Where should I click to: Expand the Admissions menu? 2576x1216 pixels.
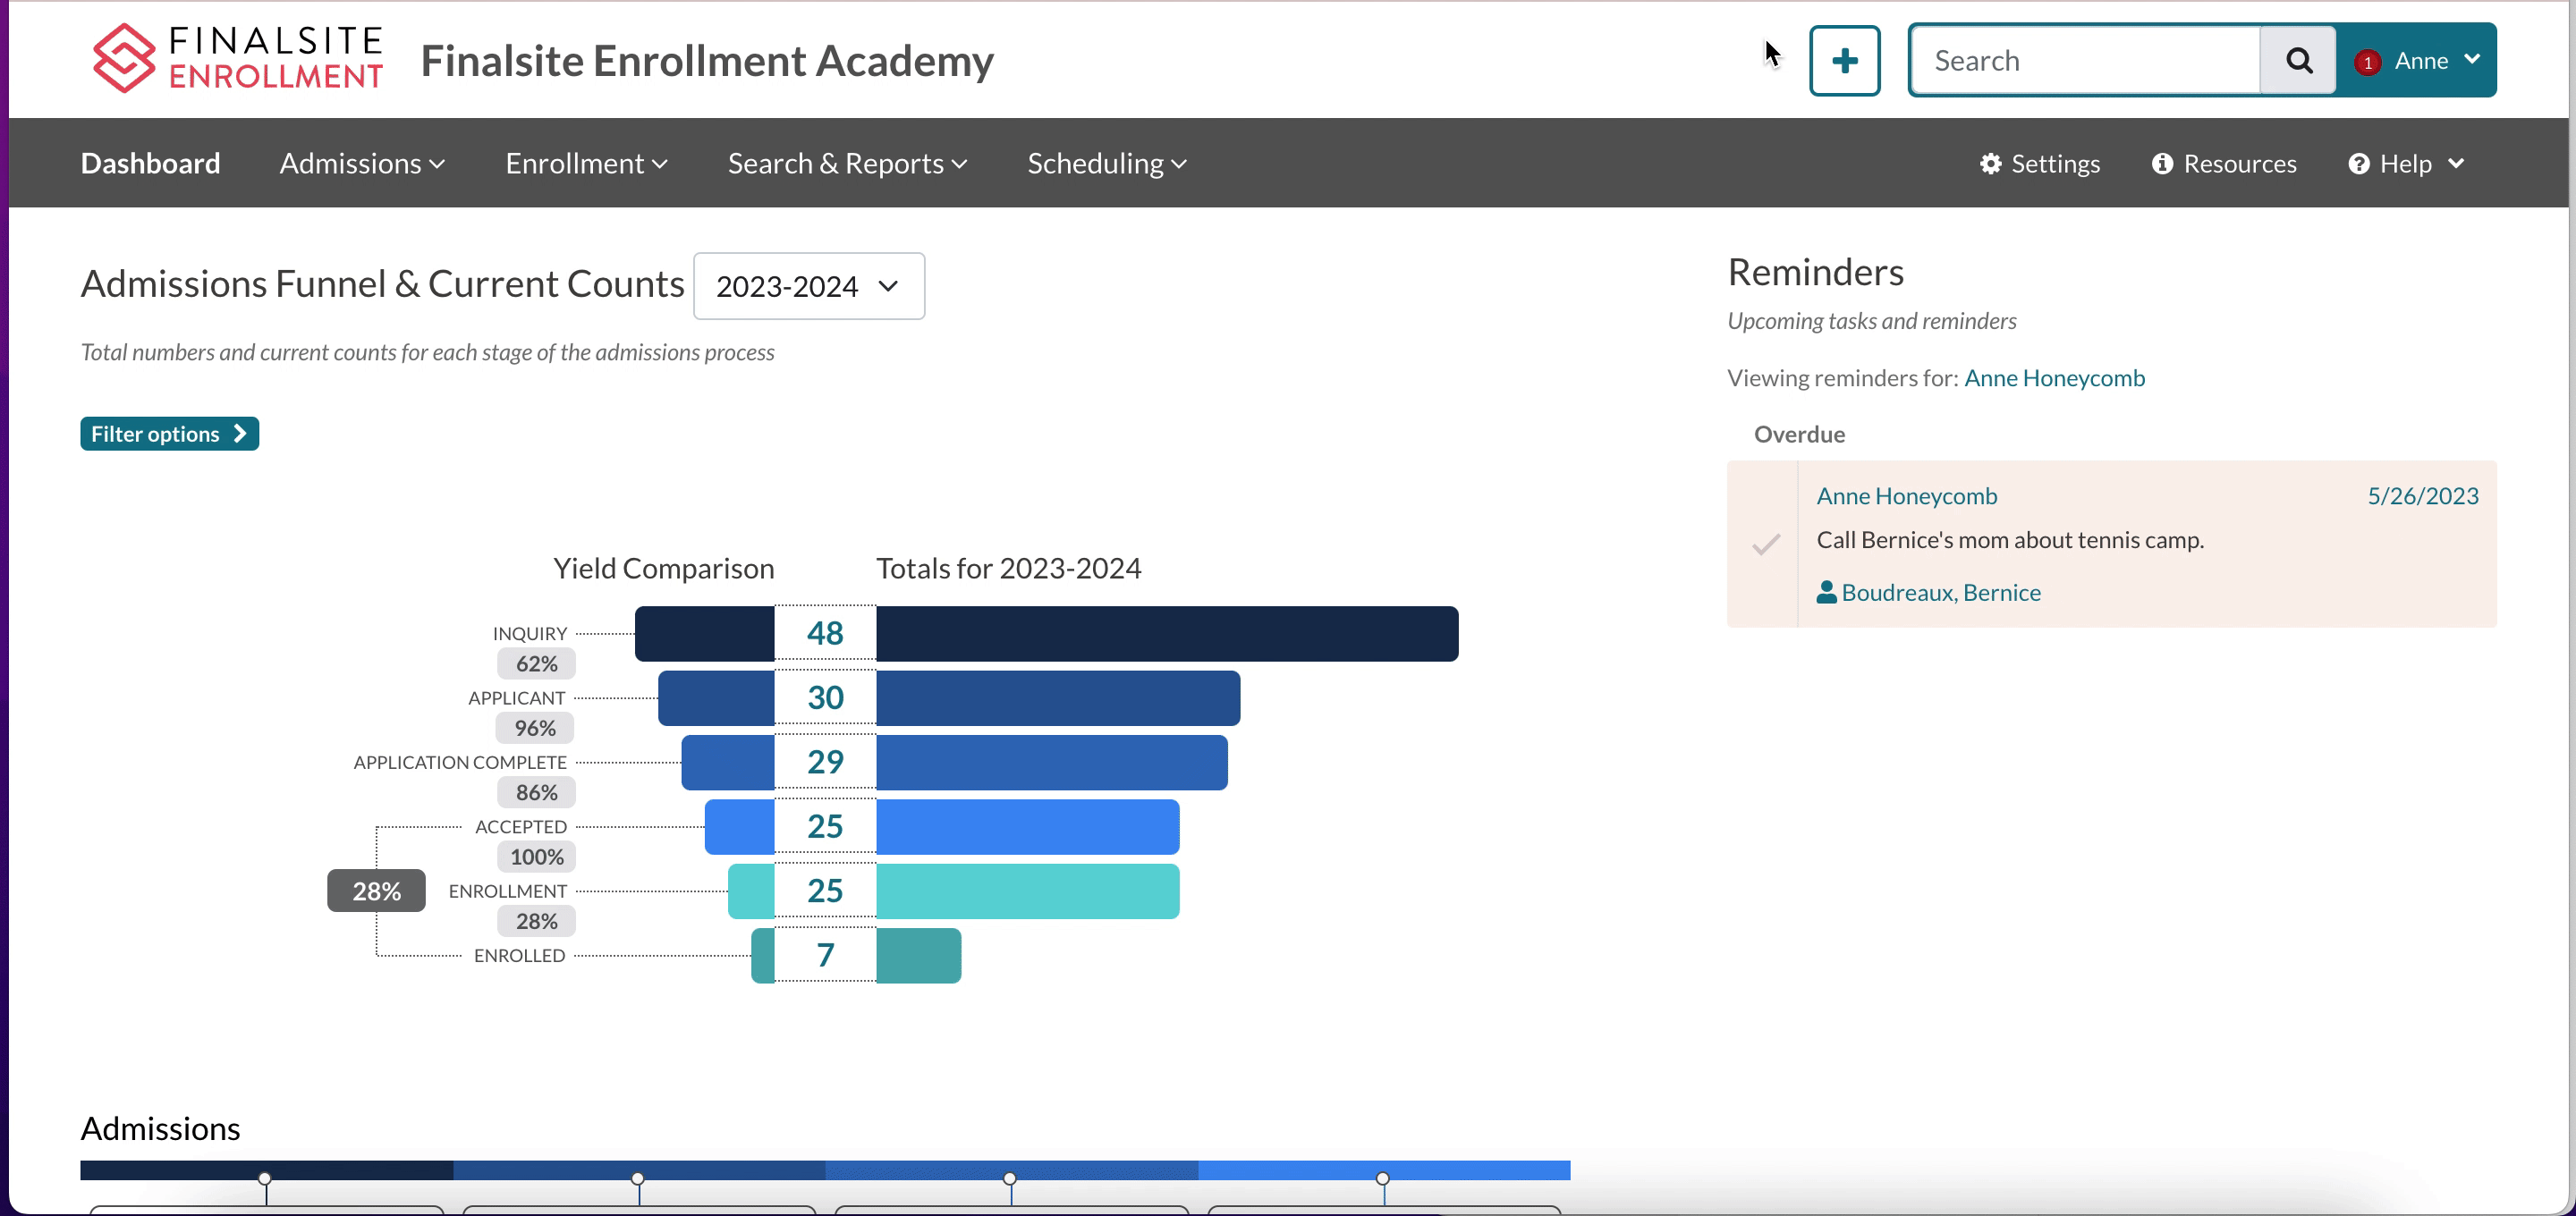[362, 163]
